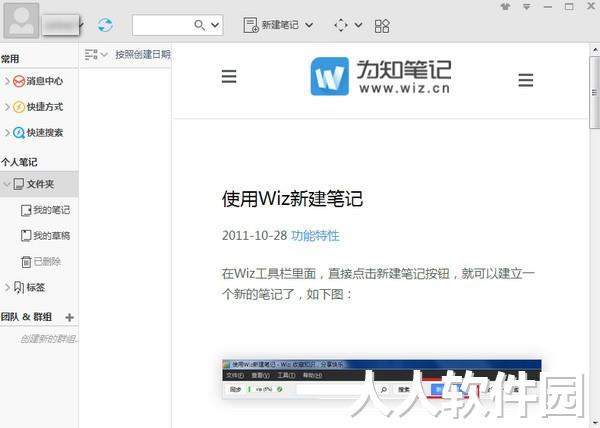
Task: Click the vertical scrollbar thumb
Action: point(594,93)
